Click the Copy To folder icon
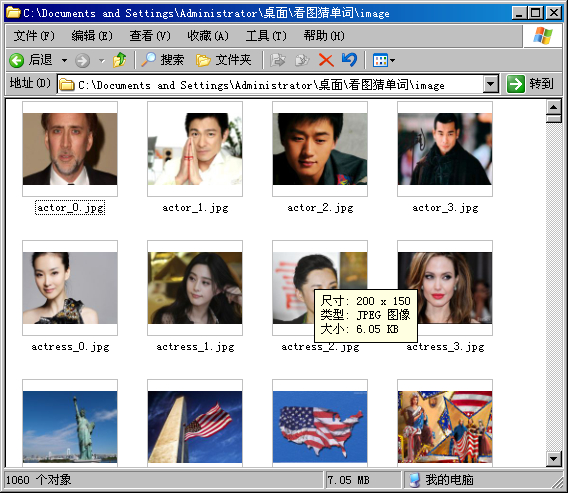This screenshot has width=568, height=493. click(x=302, y=60)
